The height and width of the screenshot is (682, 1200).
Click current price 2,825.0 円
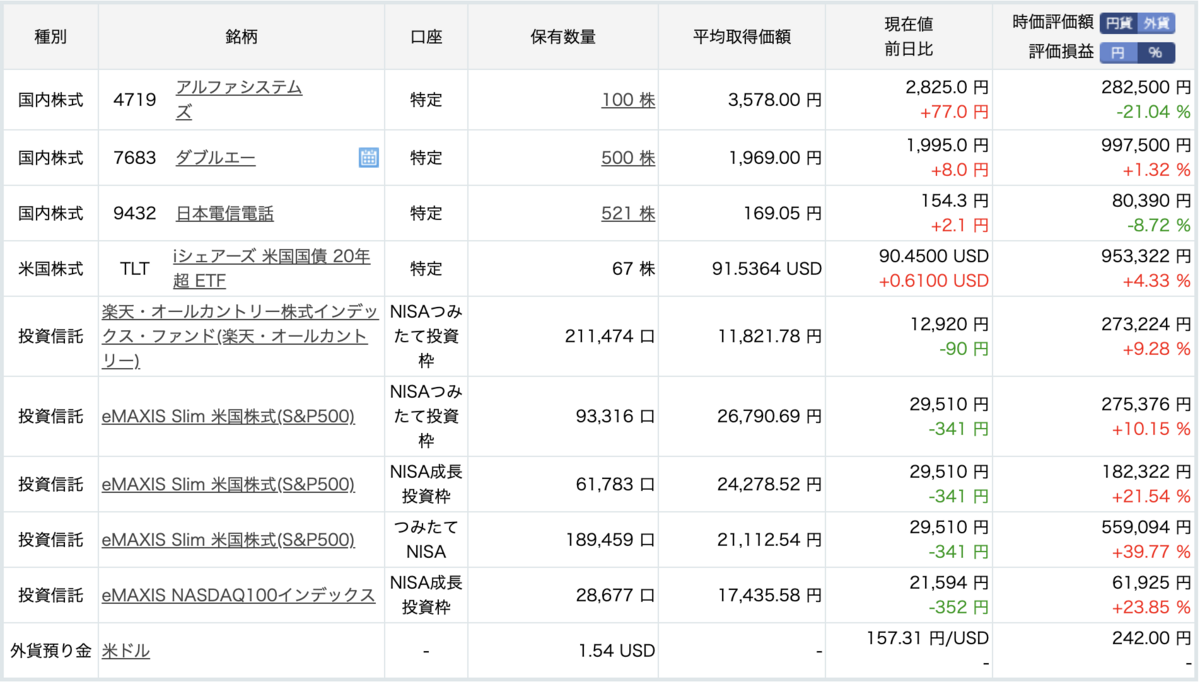point(947,88)
